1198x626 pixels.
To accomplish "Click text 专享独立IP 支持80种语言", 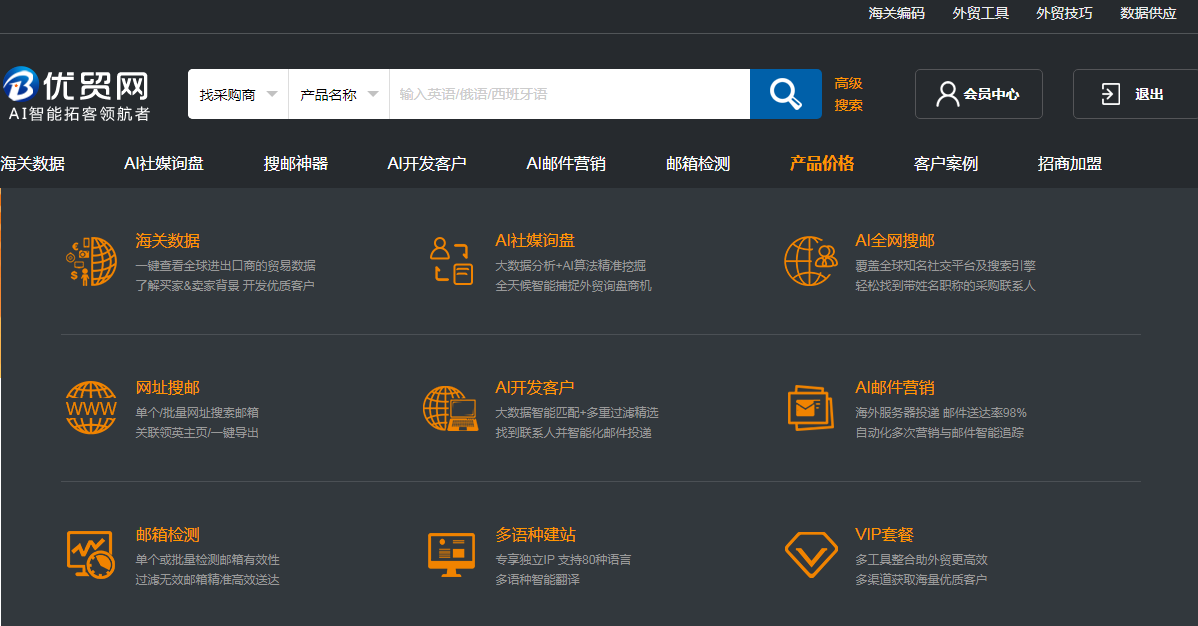I will pos(563,560).
